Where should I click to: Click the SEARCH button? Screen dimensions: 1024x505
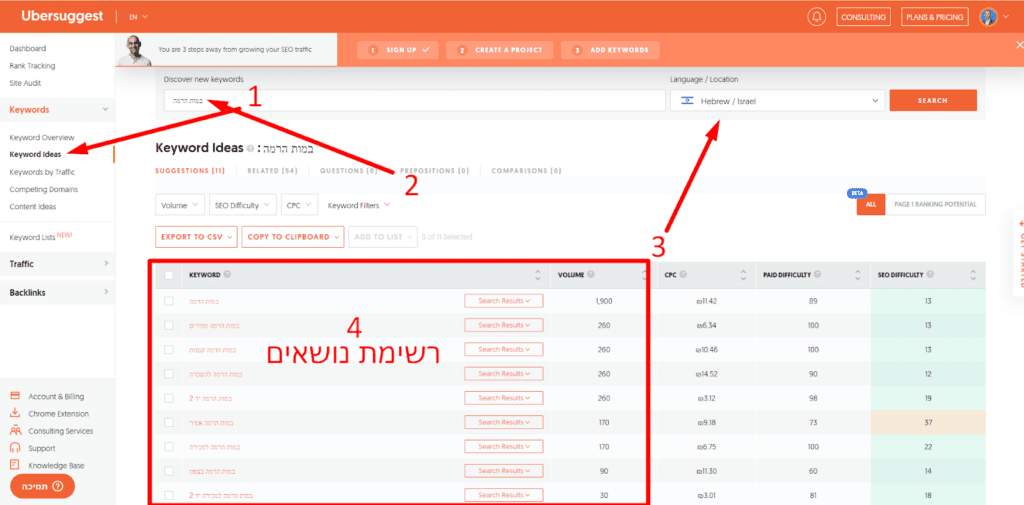(x=933, y=101)
